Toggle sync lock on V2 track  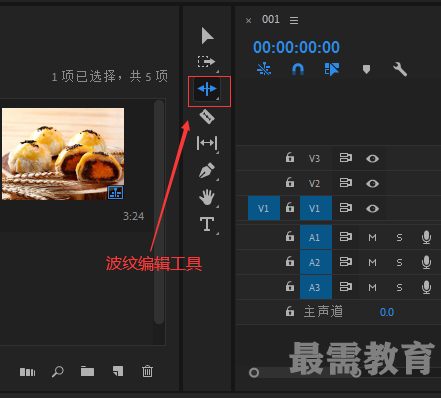[x=346, y=183]
